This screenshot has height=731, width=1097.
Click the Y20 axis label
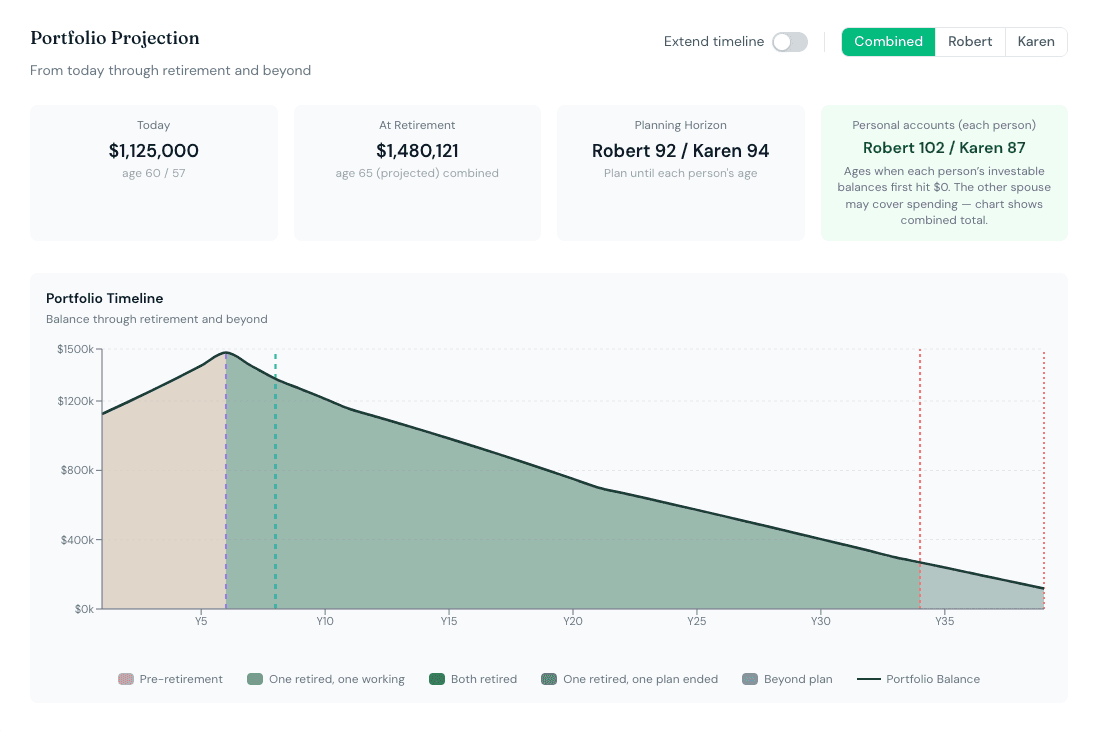pos(573,621)
